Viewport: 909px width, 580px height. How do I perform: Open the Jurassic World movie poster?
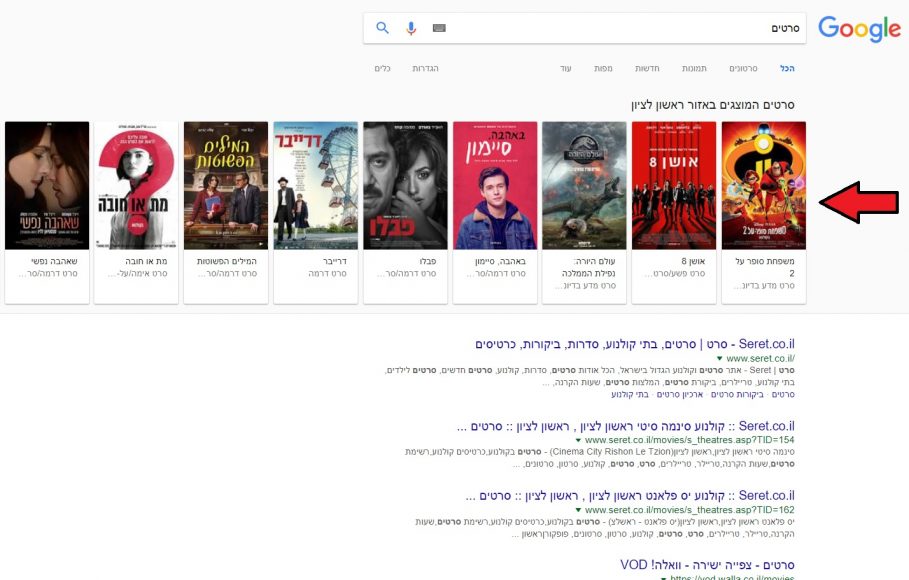(584, 185)
